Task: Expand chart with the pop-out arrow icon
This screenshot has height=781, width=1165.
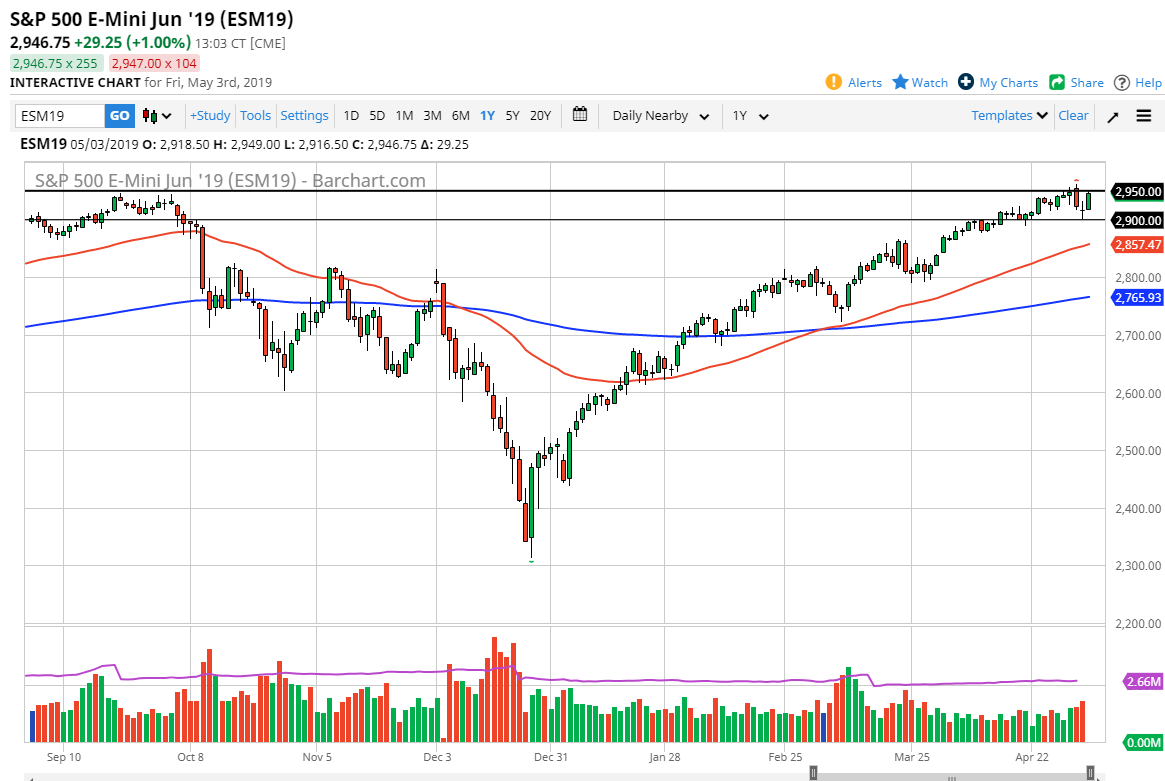Action: [x=1112, y=116]
